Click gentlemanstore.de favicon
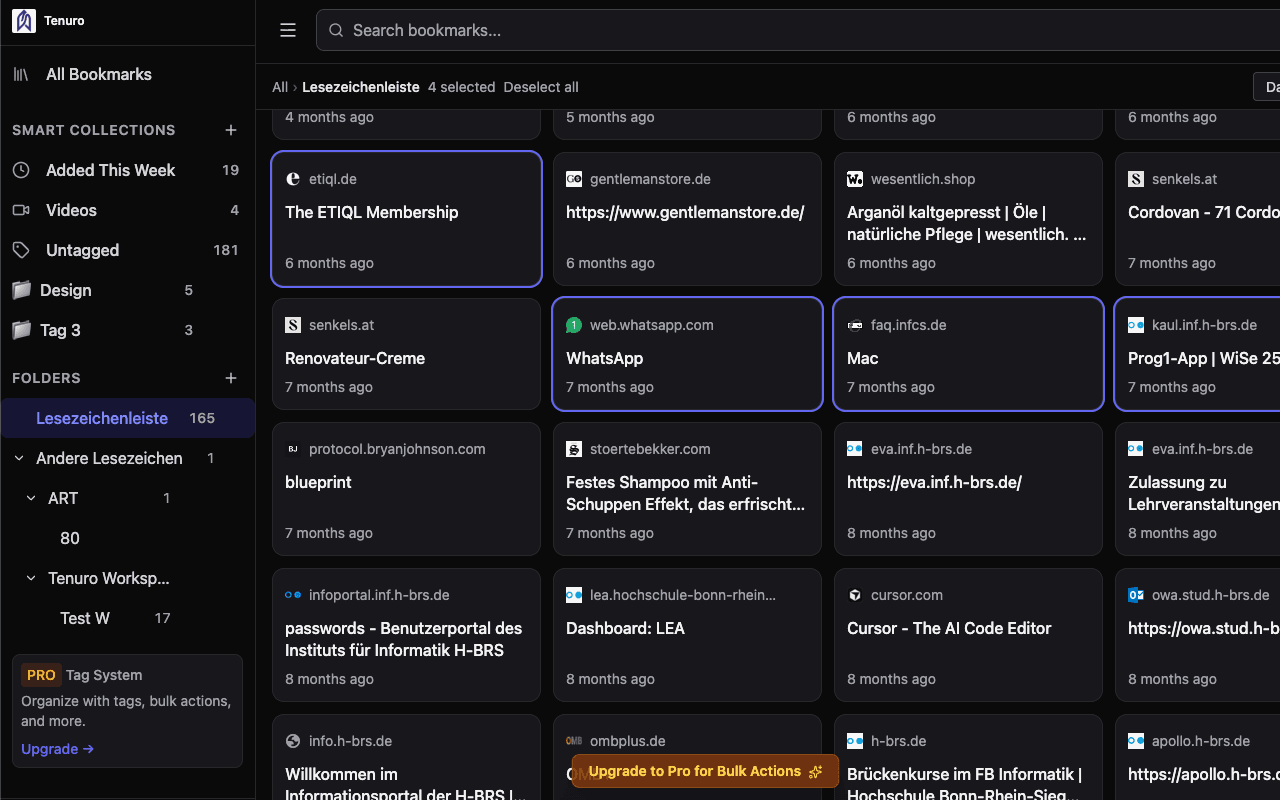The width and height of the screenshot is (1280, 800). (574, 179)
